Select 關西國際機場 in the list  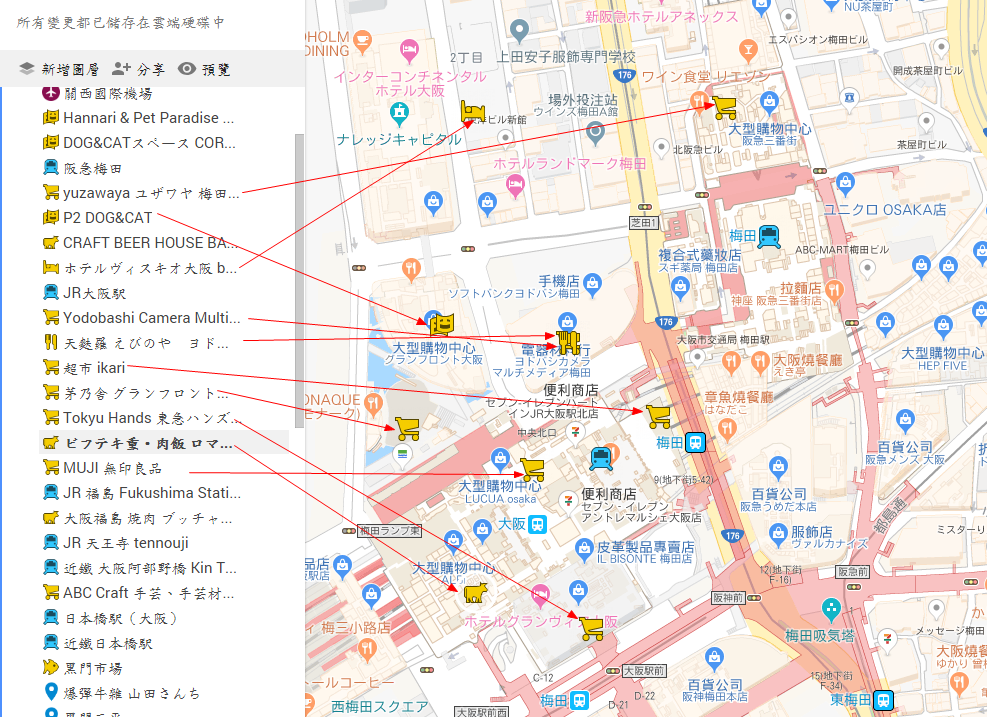[98, 93]
